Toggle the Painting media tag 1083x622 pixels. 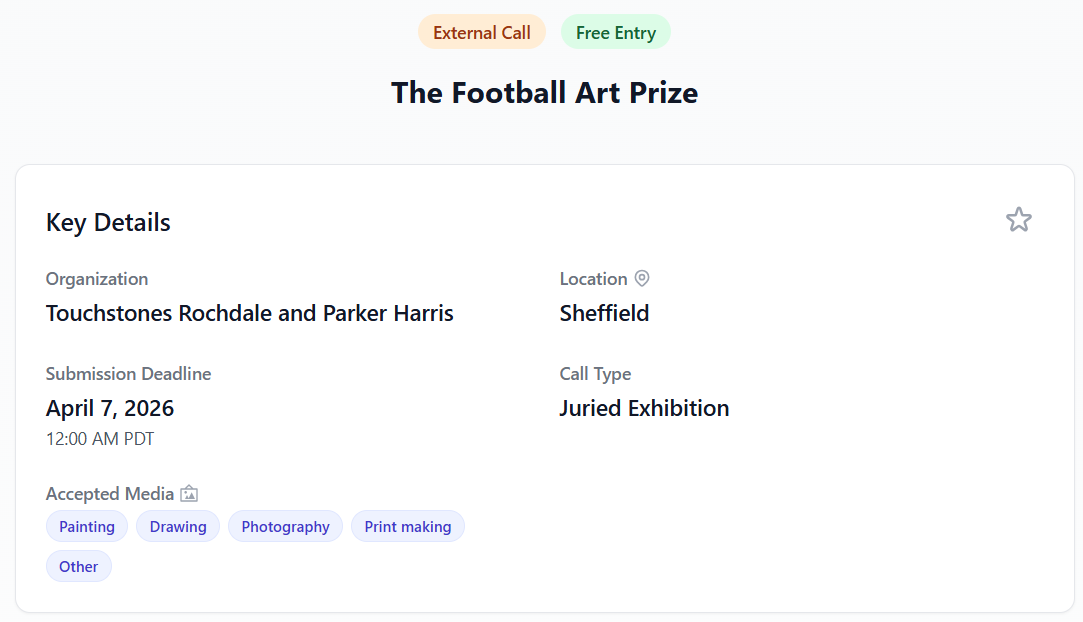point(86,526)
